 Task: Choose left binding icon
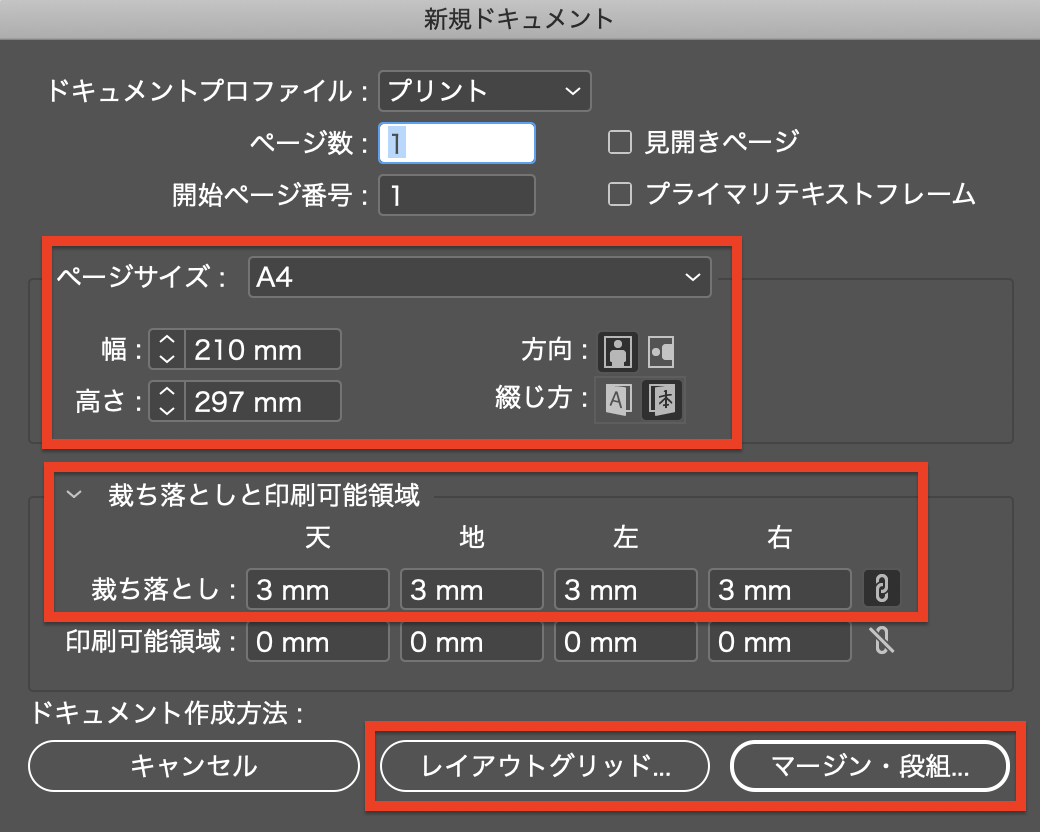click(x=618, y=400)
